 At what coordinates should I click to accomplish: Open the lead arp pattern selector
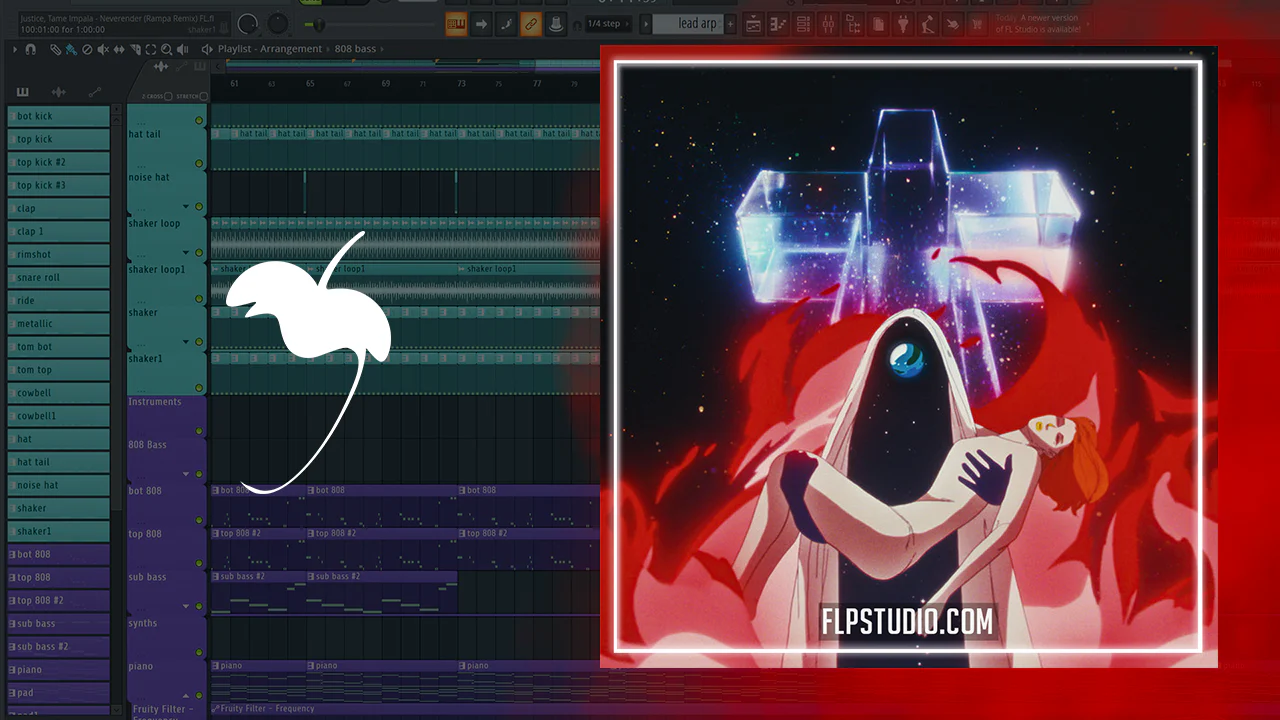coord(688,24)
